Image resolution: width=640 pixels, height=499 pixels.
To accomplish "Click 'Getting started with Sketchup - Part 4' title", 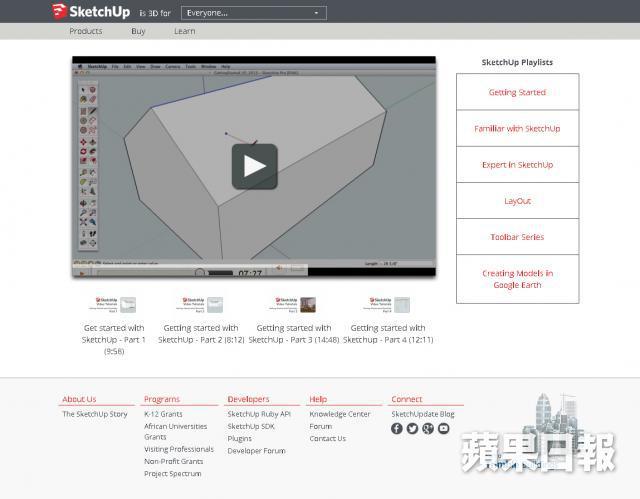I will 388,334.
